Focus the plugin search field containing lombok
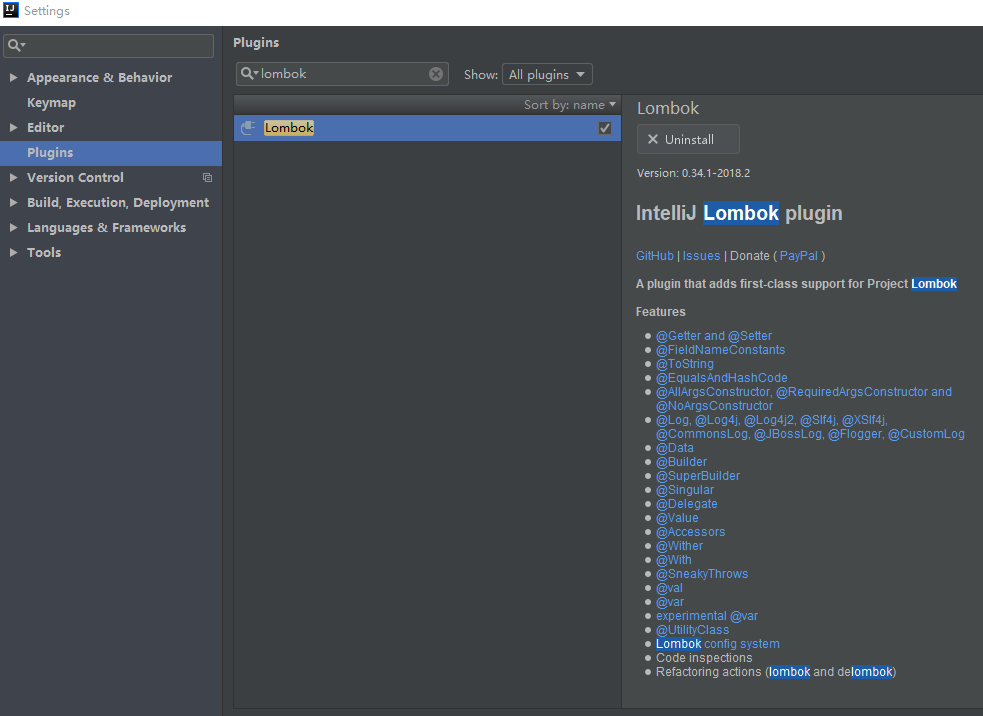Screen dimensions: 983x716 pos(342,74)
